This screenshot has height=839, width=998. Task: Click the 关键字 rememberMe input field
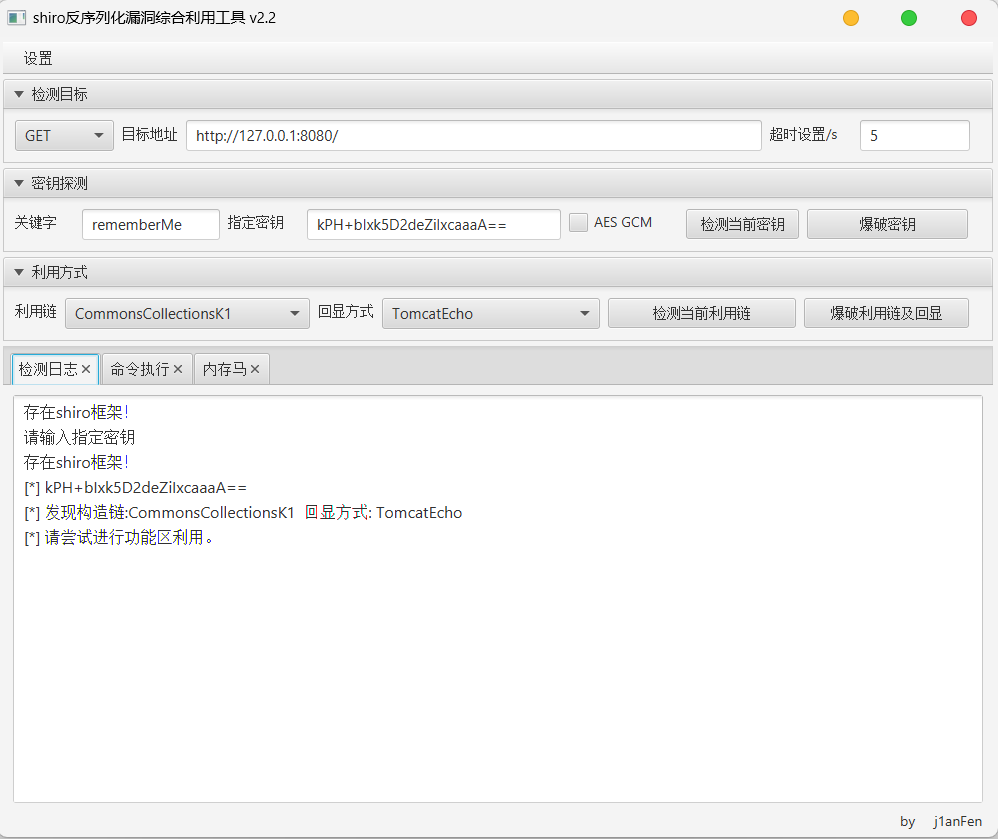[151, 225]
